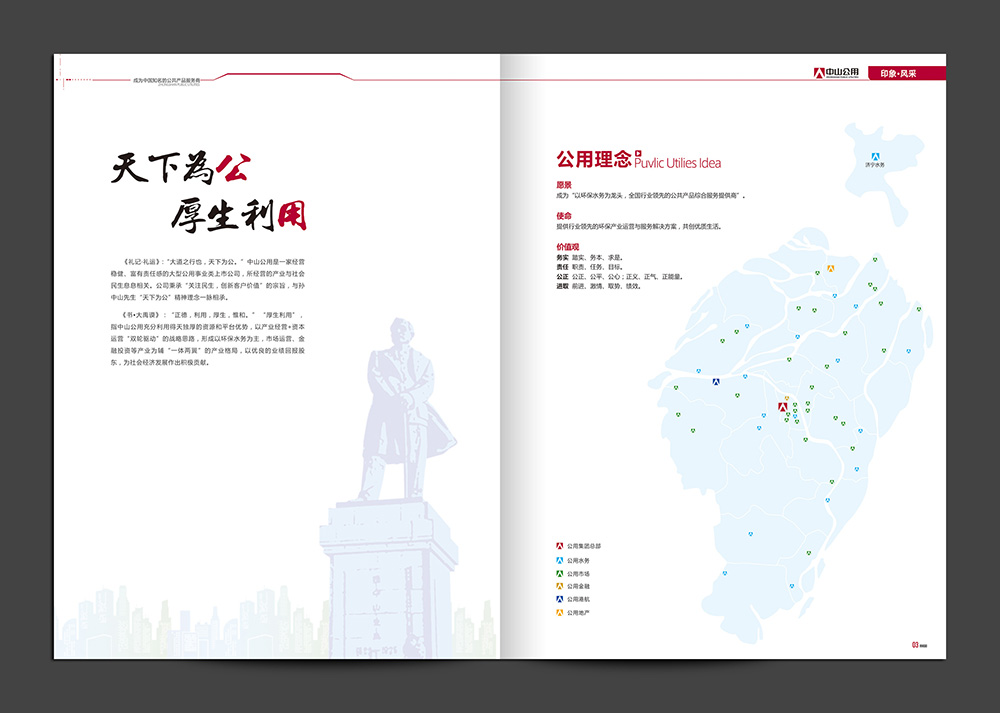Click the paragraph starting with《书·大禹谟》
1000x713 pixels.
coord(208,339)
